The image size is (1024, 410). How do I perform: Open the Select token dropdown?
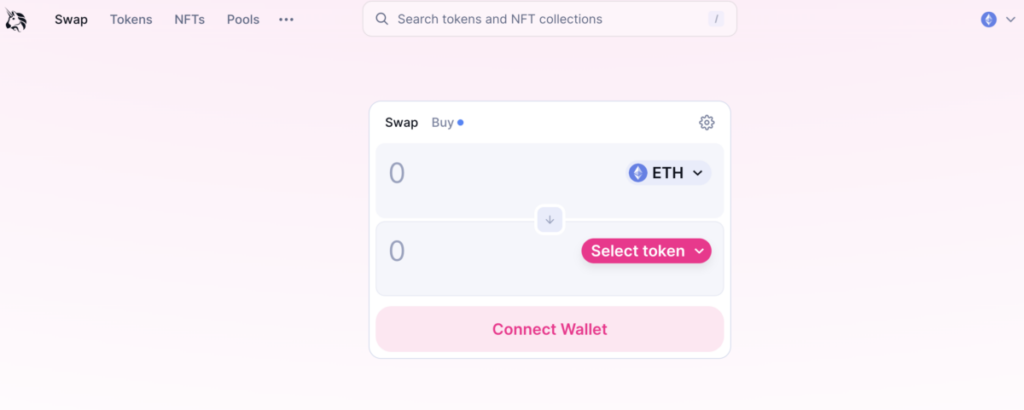(646, 251)
